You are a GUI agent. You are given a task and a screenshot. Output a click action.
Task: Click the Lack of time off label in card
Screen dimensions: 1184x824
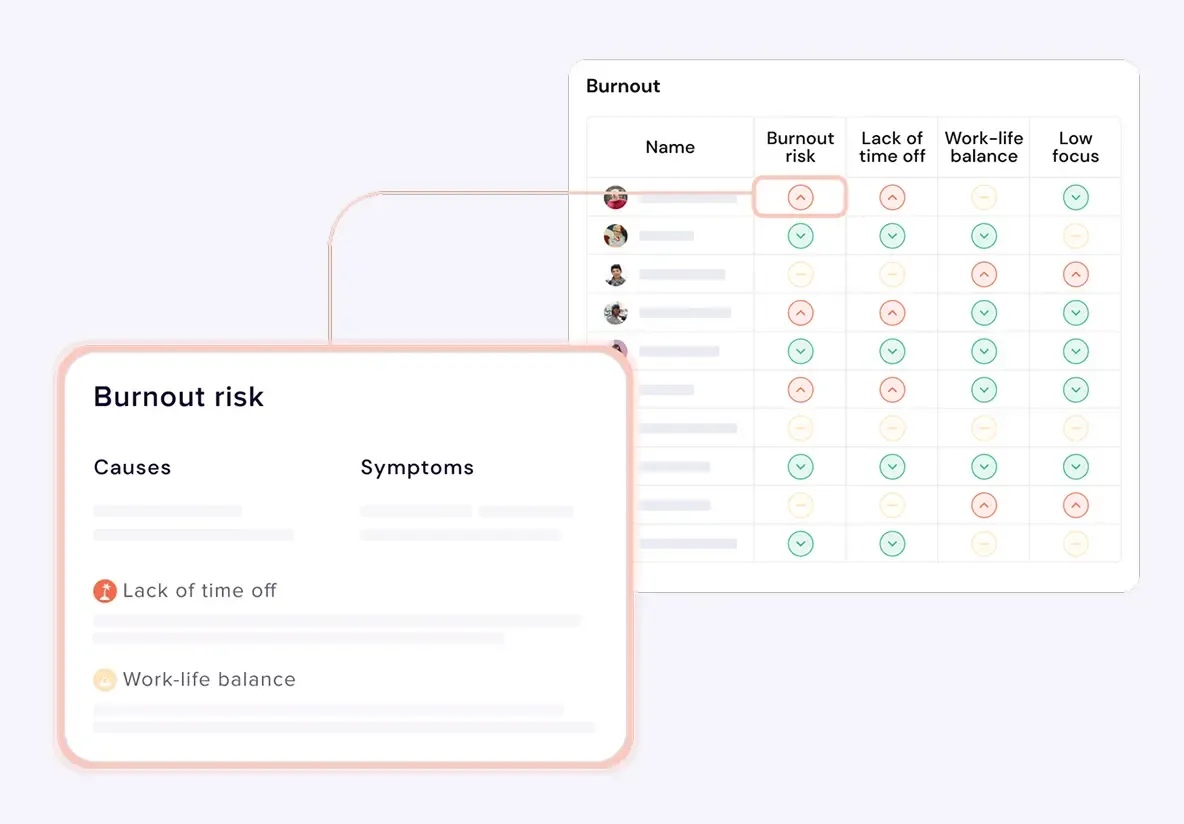200,591
